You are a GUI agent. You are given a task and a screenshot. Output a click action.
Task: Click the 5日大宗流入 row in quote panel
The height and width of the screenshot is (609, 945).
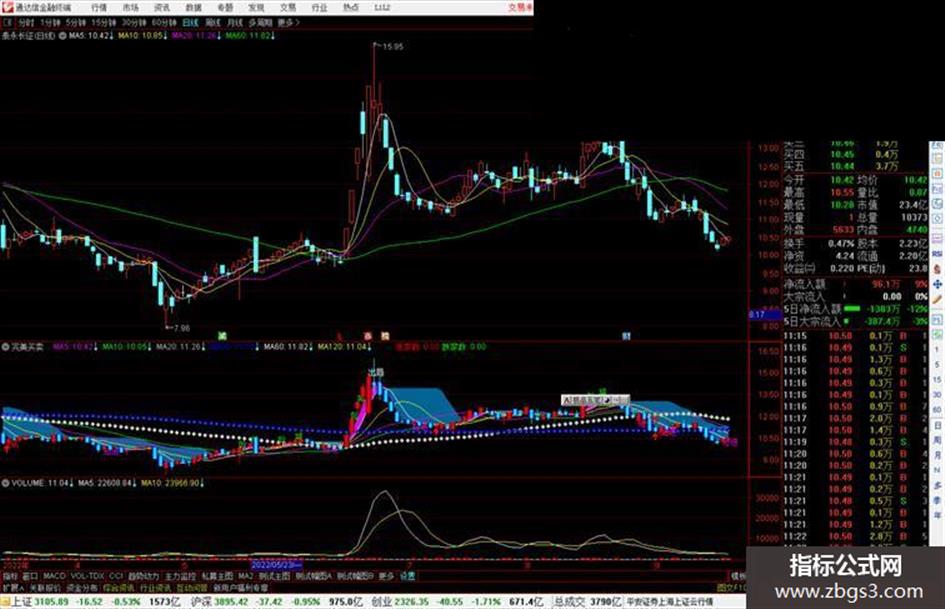[x=855, y=321]
